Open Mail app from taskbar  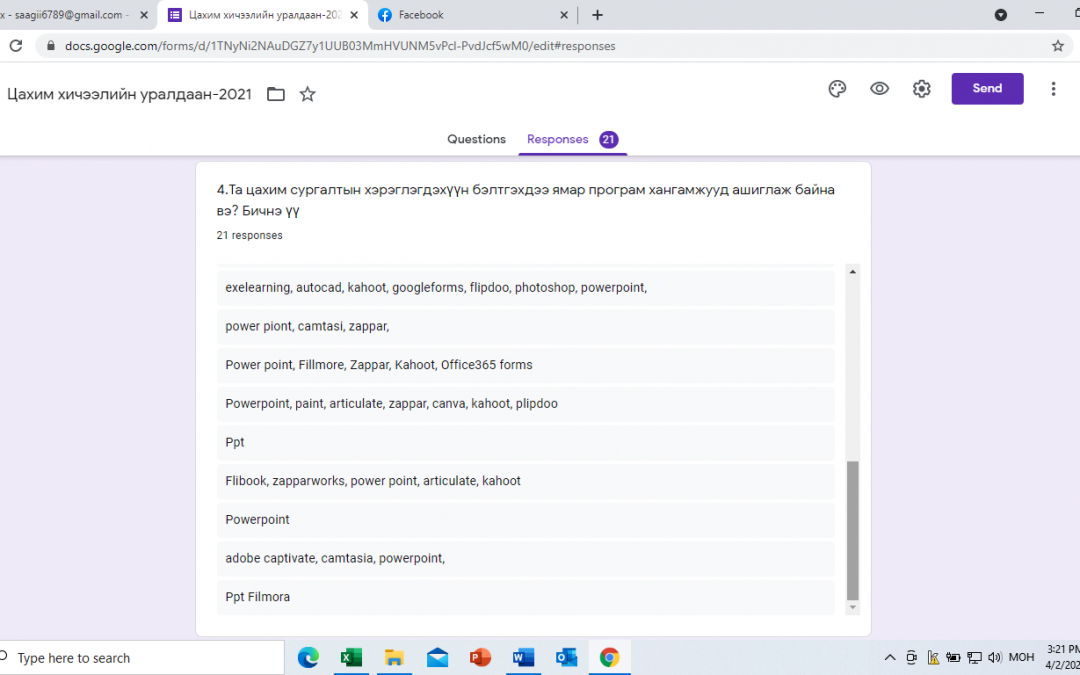(437, 658)
